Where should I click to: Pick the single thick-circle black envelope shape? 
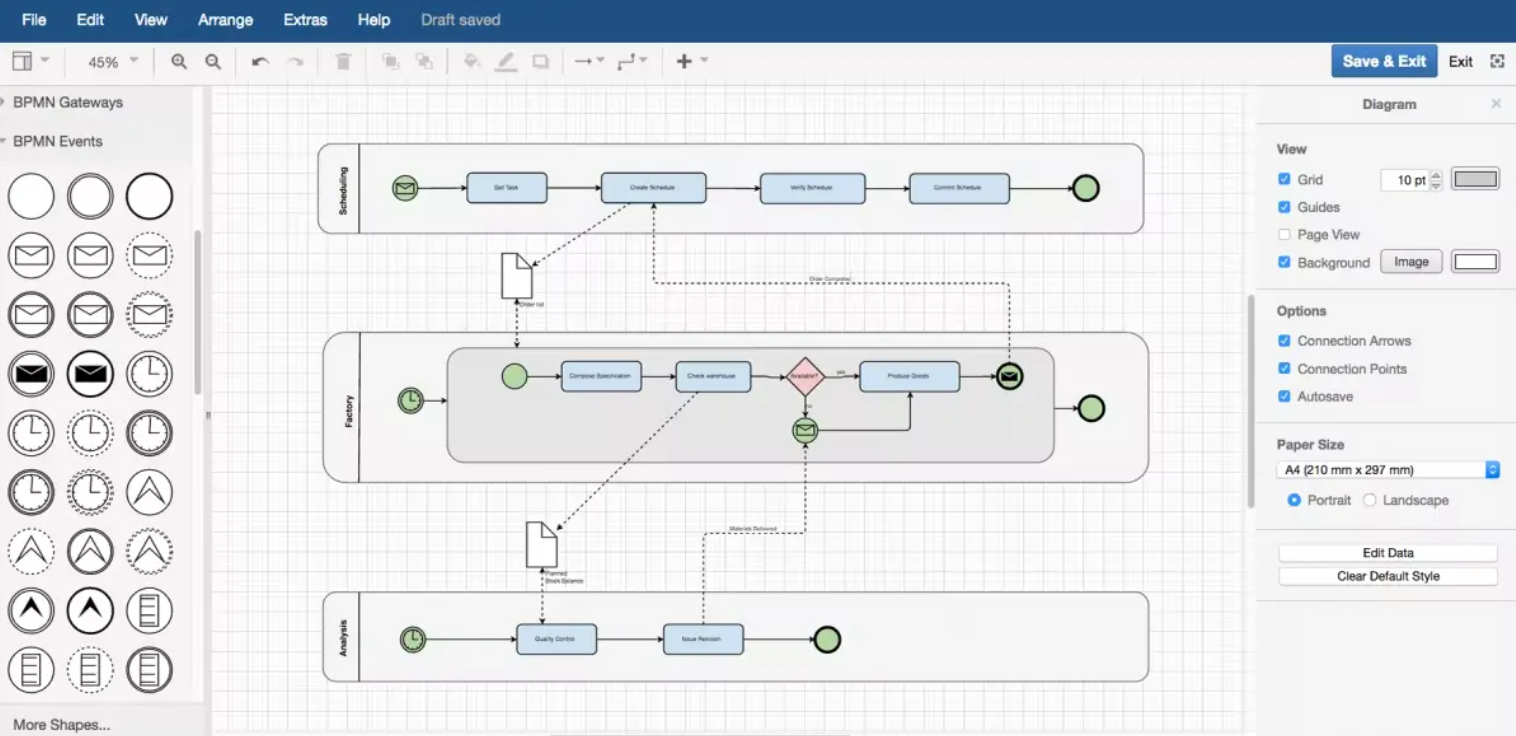(x=90, y=375)
